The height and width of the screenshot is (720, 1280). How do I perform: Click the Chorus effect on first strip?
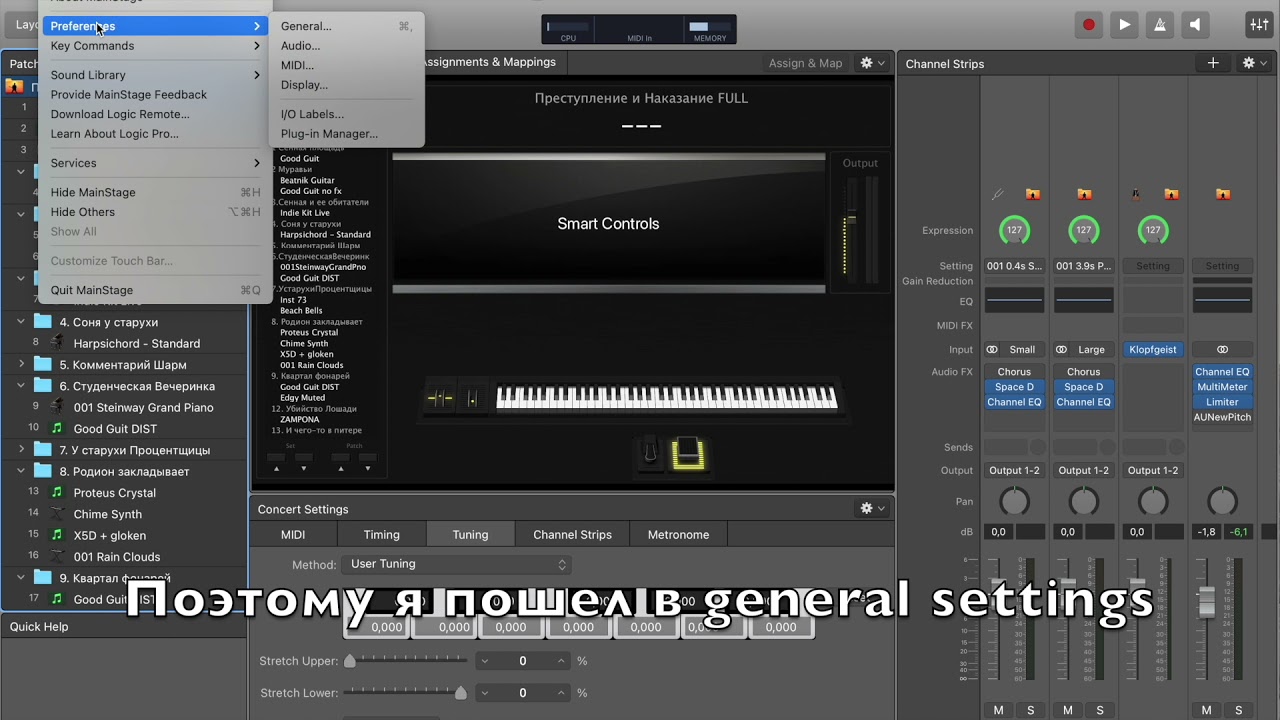(x=1014, y=372)
